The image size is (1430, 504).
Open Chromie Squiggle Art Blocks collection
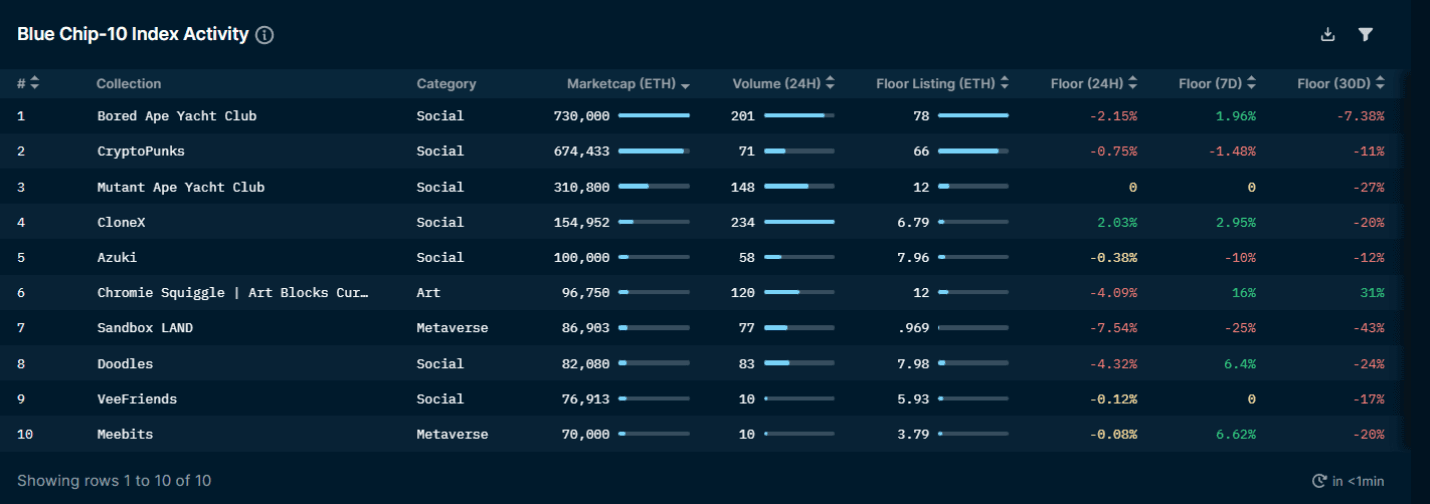click(x=233, y=293)
